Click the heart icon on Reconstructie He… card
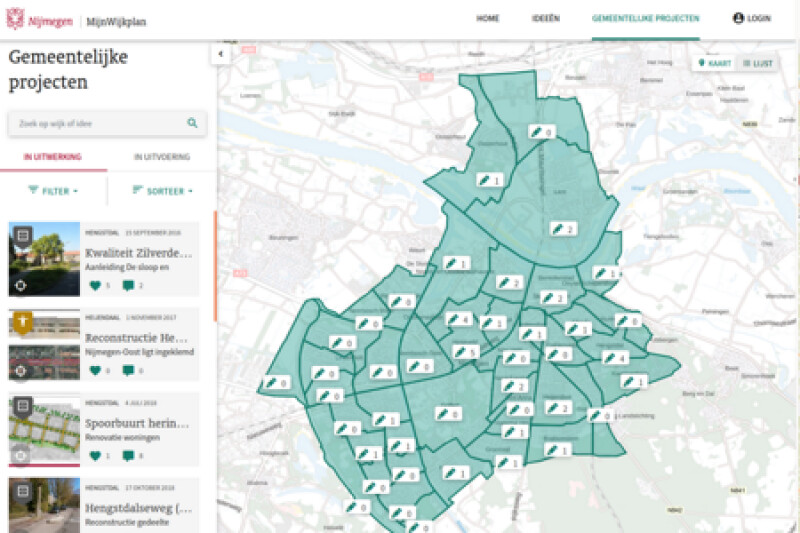Screen dimensions: 800x533 point(95,371)
